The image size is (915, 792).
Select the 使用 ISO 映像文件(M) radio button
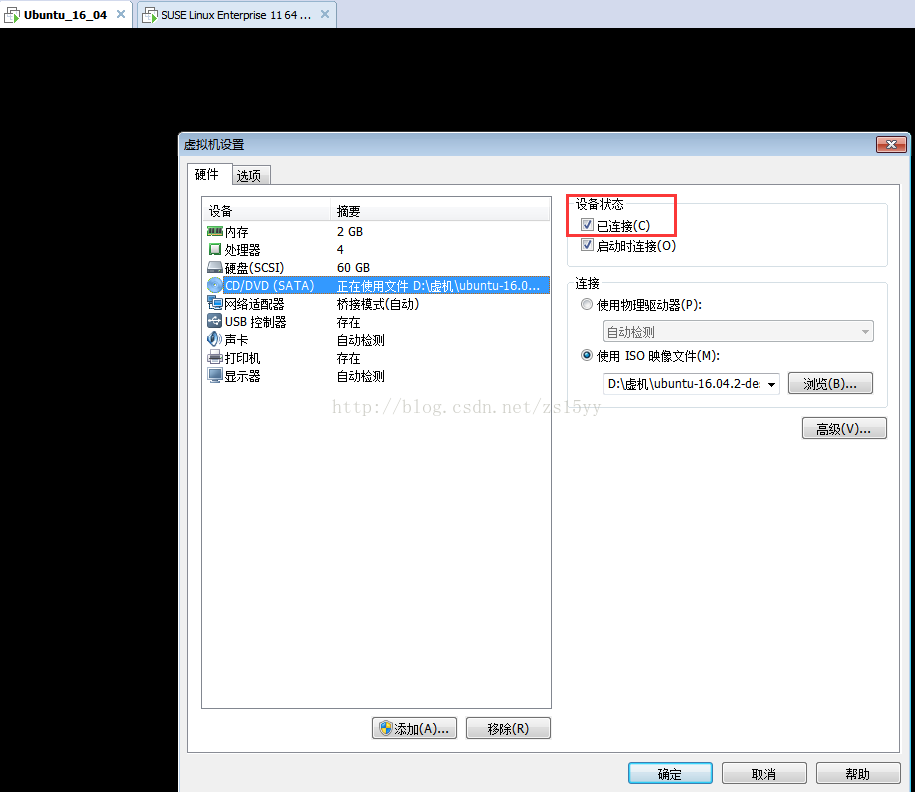(x=587, y=355)
